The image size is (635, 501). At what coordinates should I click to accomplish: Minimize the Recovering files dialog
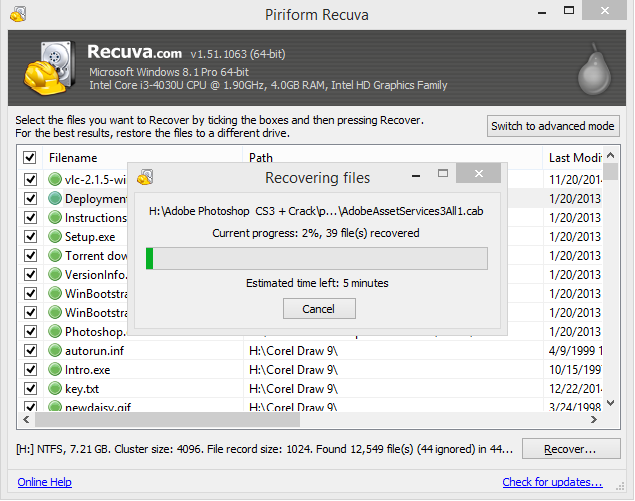pos(416,175)
